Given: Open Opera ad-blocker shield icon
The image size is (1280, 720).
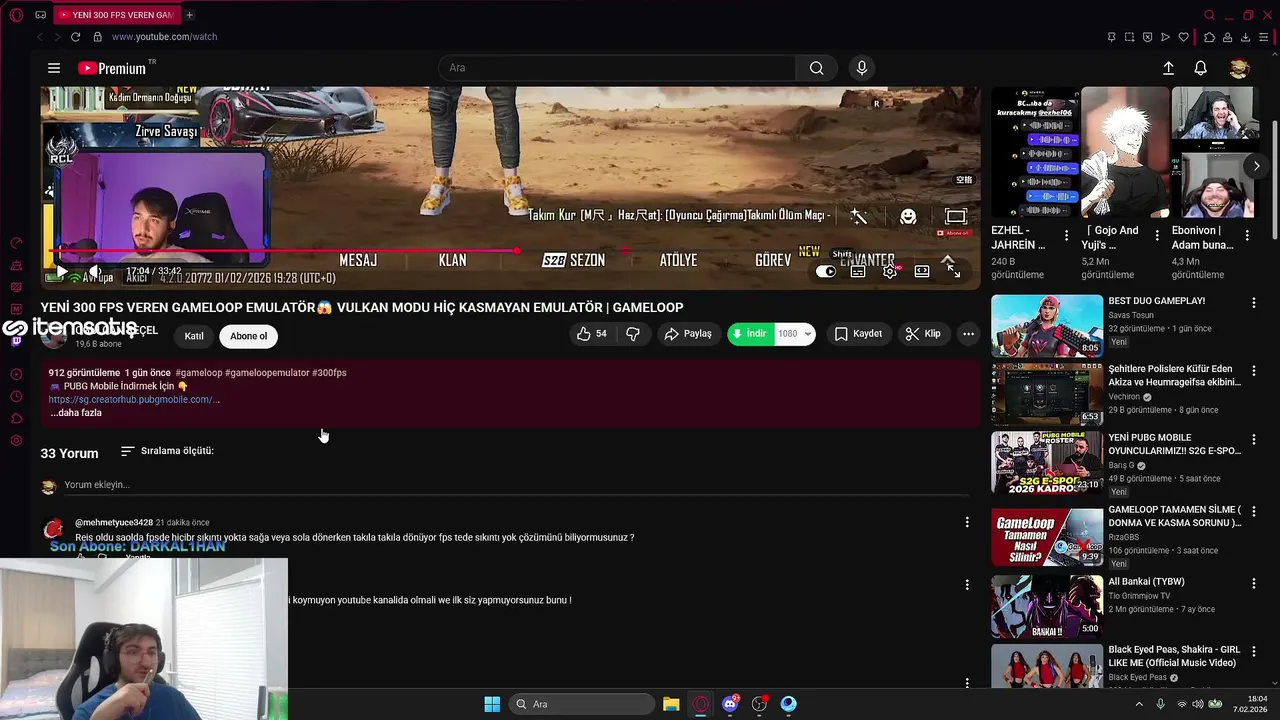Looking at the screenshot, I should tap(1148, 37).
